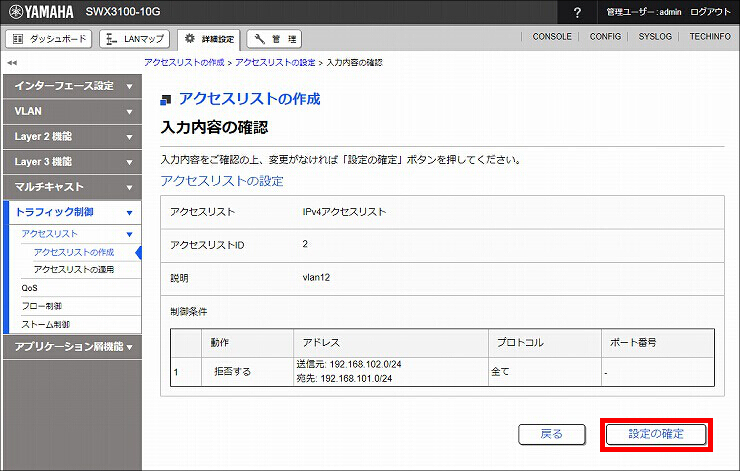Select アクセスリストの適用 in sidebar
The image size is (740, 471).
coord(74,269)
